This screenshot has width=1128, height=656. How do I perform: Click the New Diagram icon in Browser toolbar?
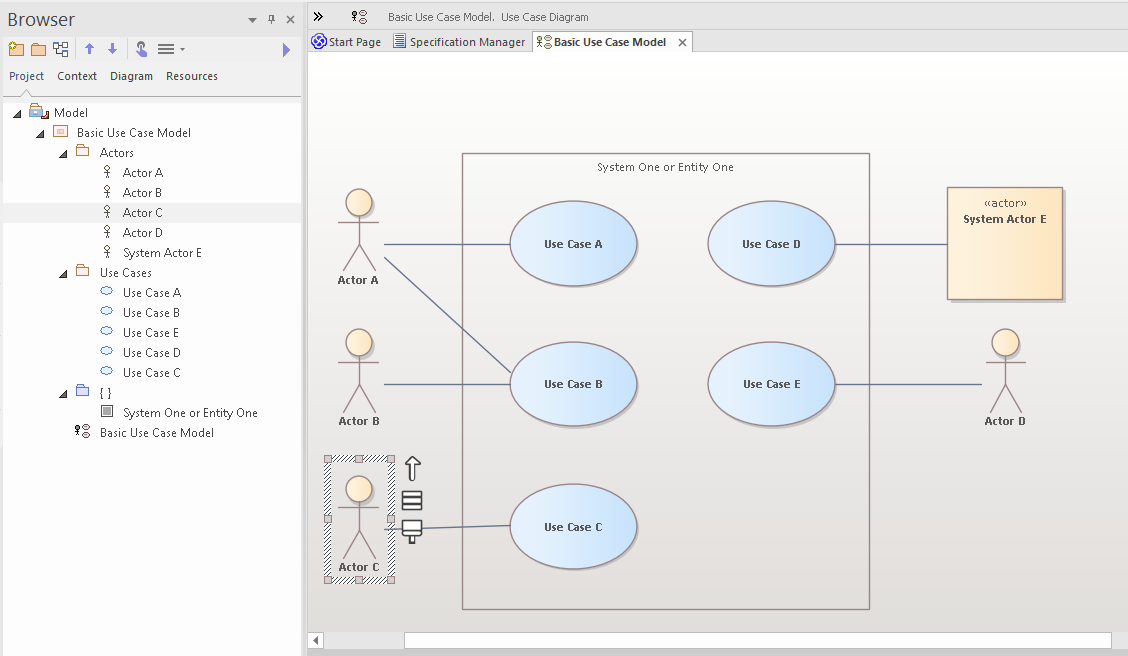61,49
